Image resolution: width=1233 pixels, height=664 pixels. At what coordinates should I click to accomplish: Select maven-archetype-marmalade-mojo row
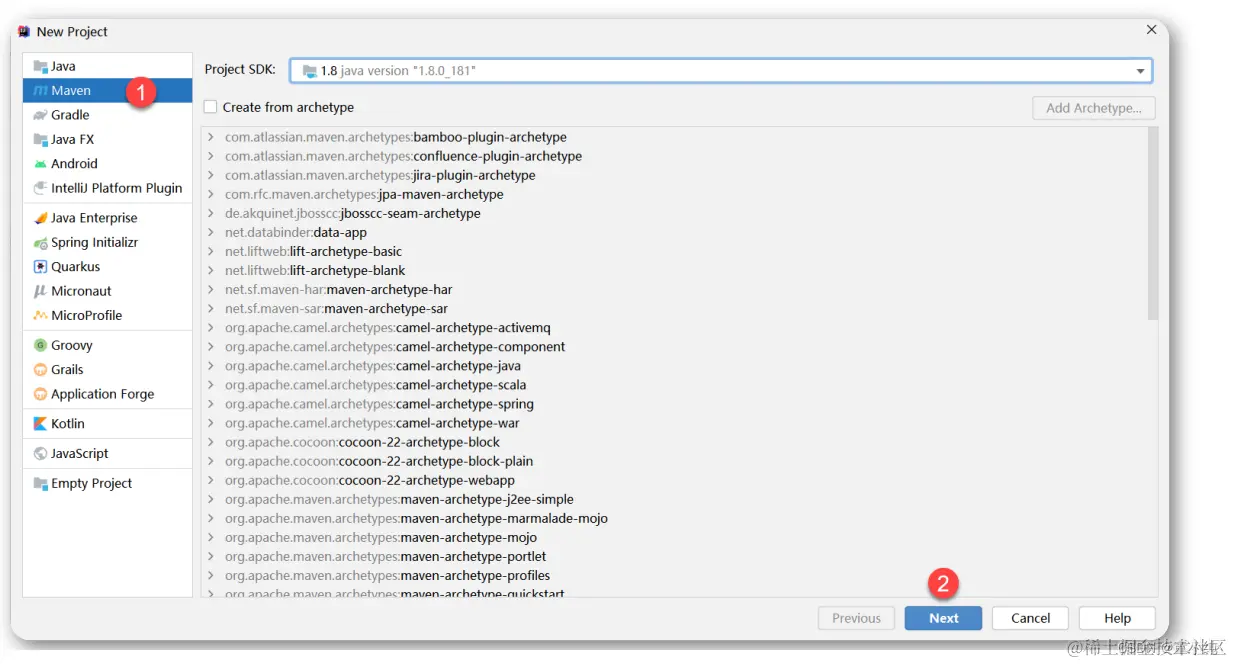[x=674, y=518]
